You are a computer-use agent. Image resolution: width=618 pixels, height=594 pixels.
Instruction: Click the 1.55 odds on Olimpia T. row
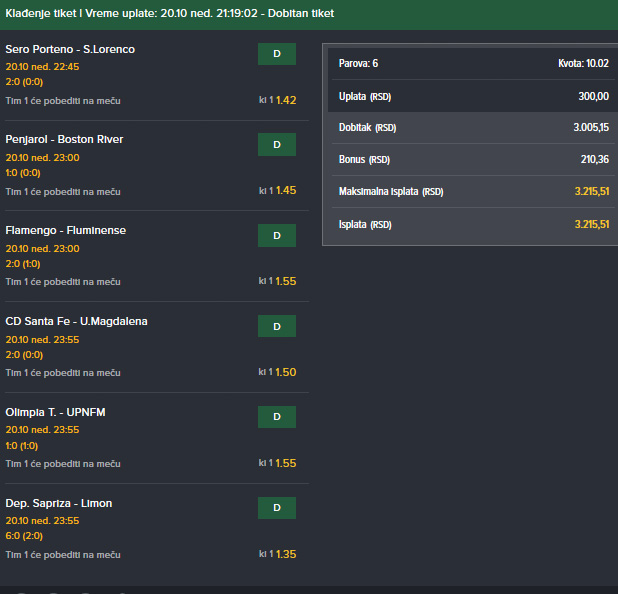point(286,463)
